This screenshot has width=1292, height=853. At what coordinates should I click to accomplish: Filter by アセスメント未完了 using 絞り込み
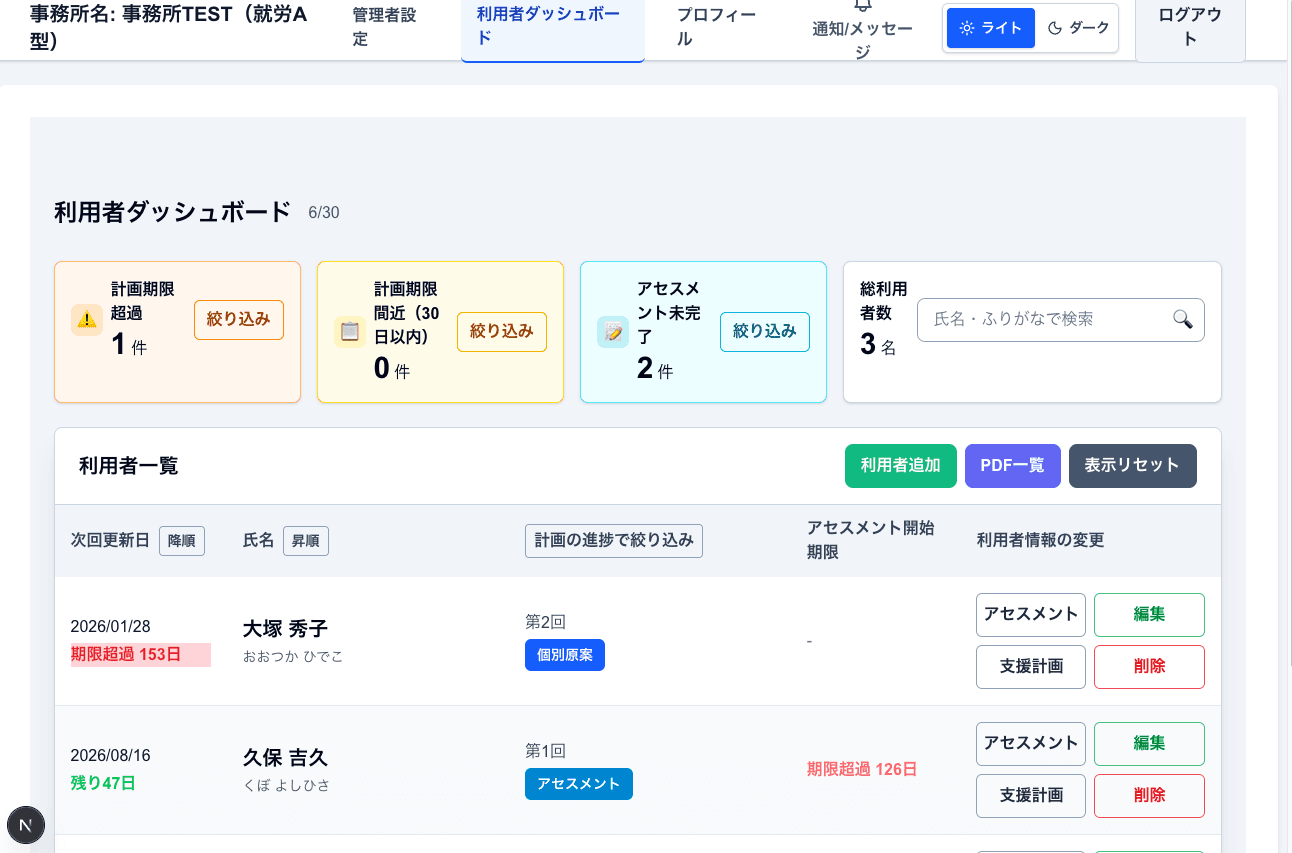[765, 332]
